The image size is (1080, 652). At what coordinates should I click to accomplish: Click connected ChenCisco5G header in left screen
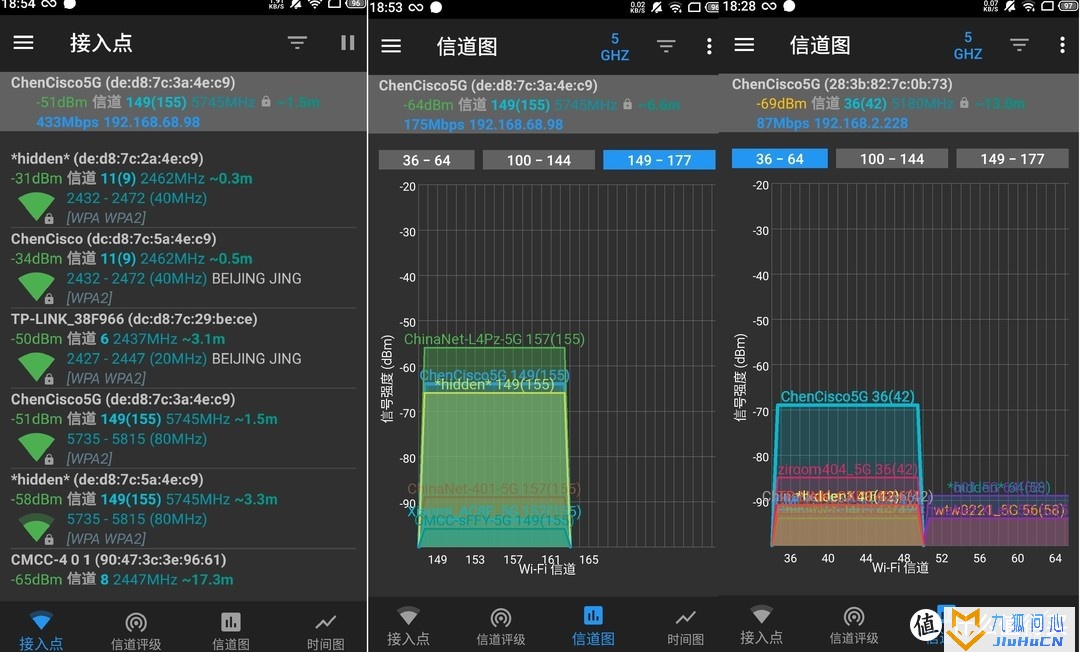[183, 102]
